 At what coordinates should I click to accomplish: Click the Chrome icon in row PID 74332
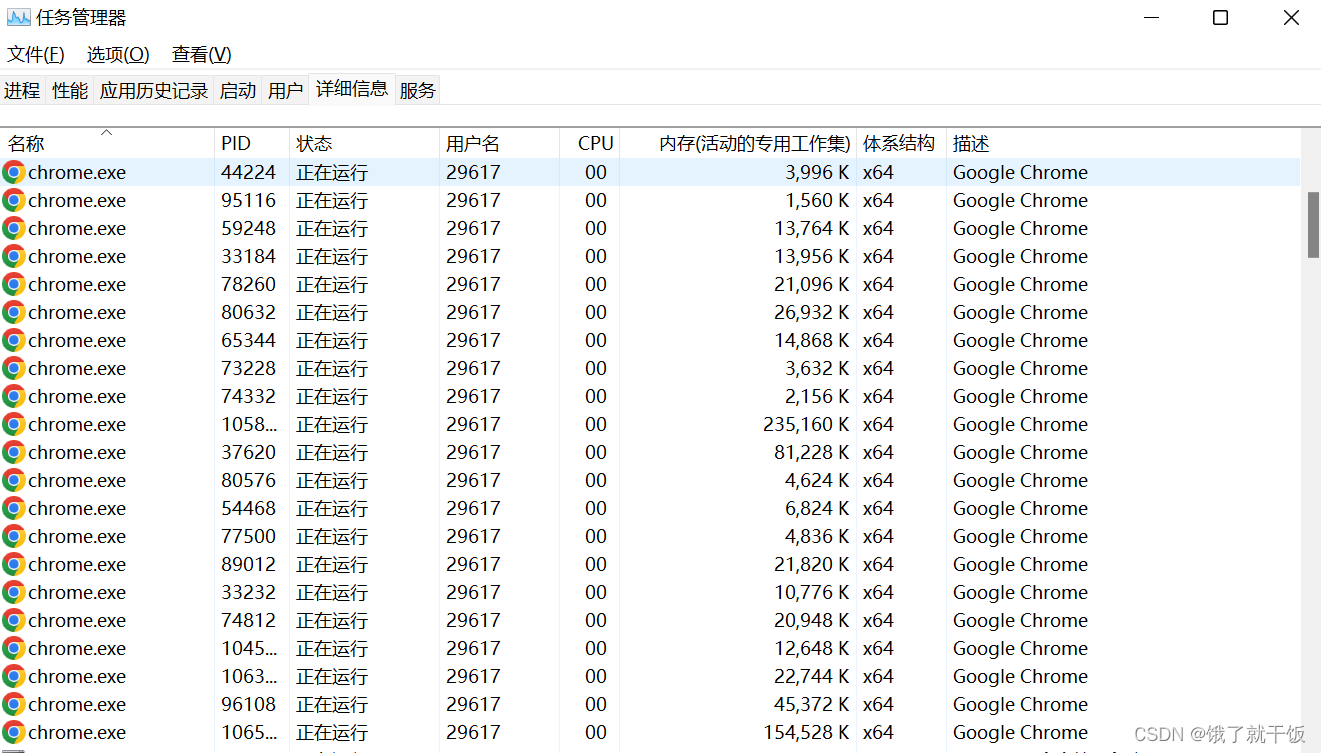click(x=14, y=396)
